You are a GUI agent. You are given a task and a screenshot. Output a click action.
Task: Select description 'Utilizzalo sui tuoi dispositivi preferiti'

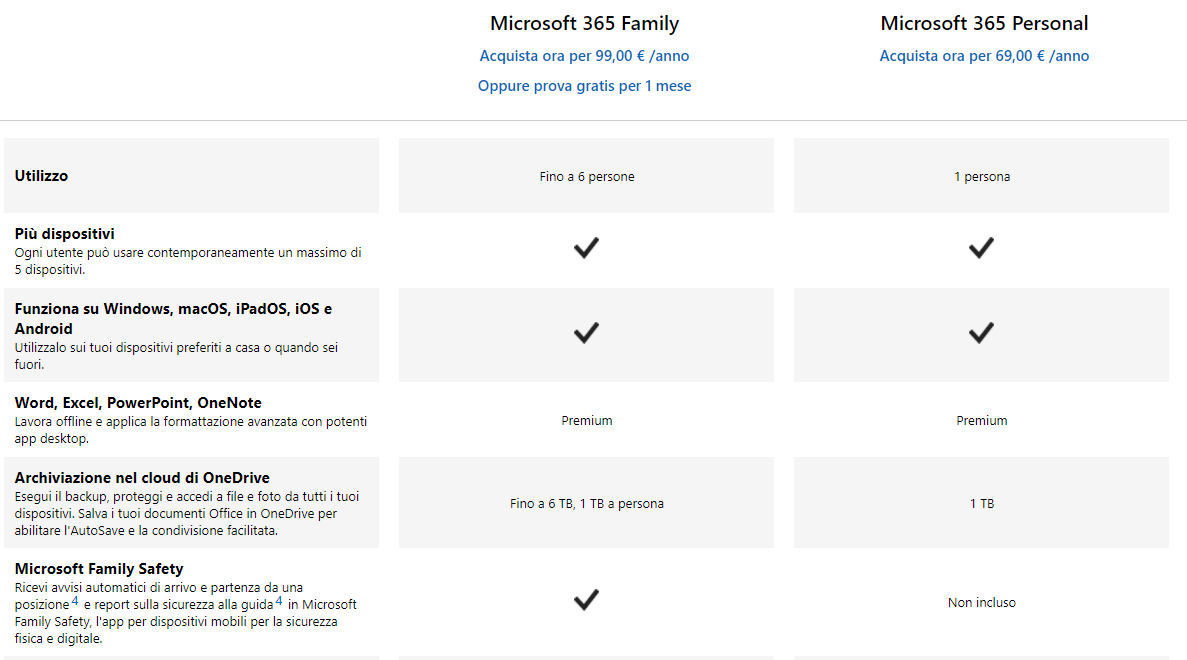(176, 356)
